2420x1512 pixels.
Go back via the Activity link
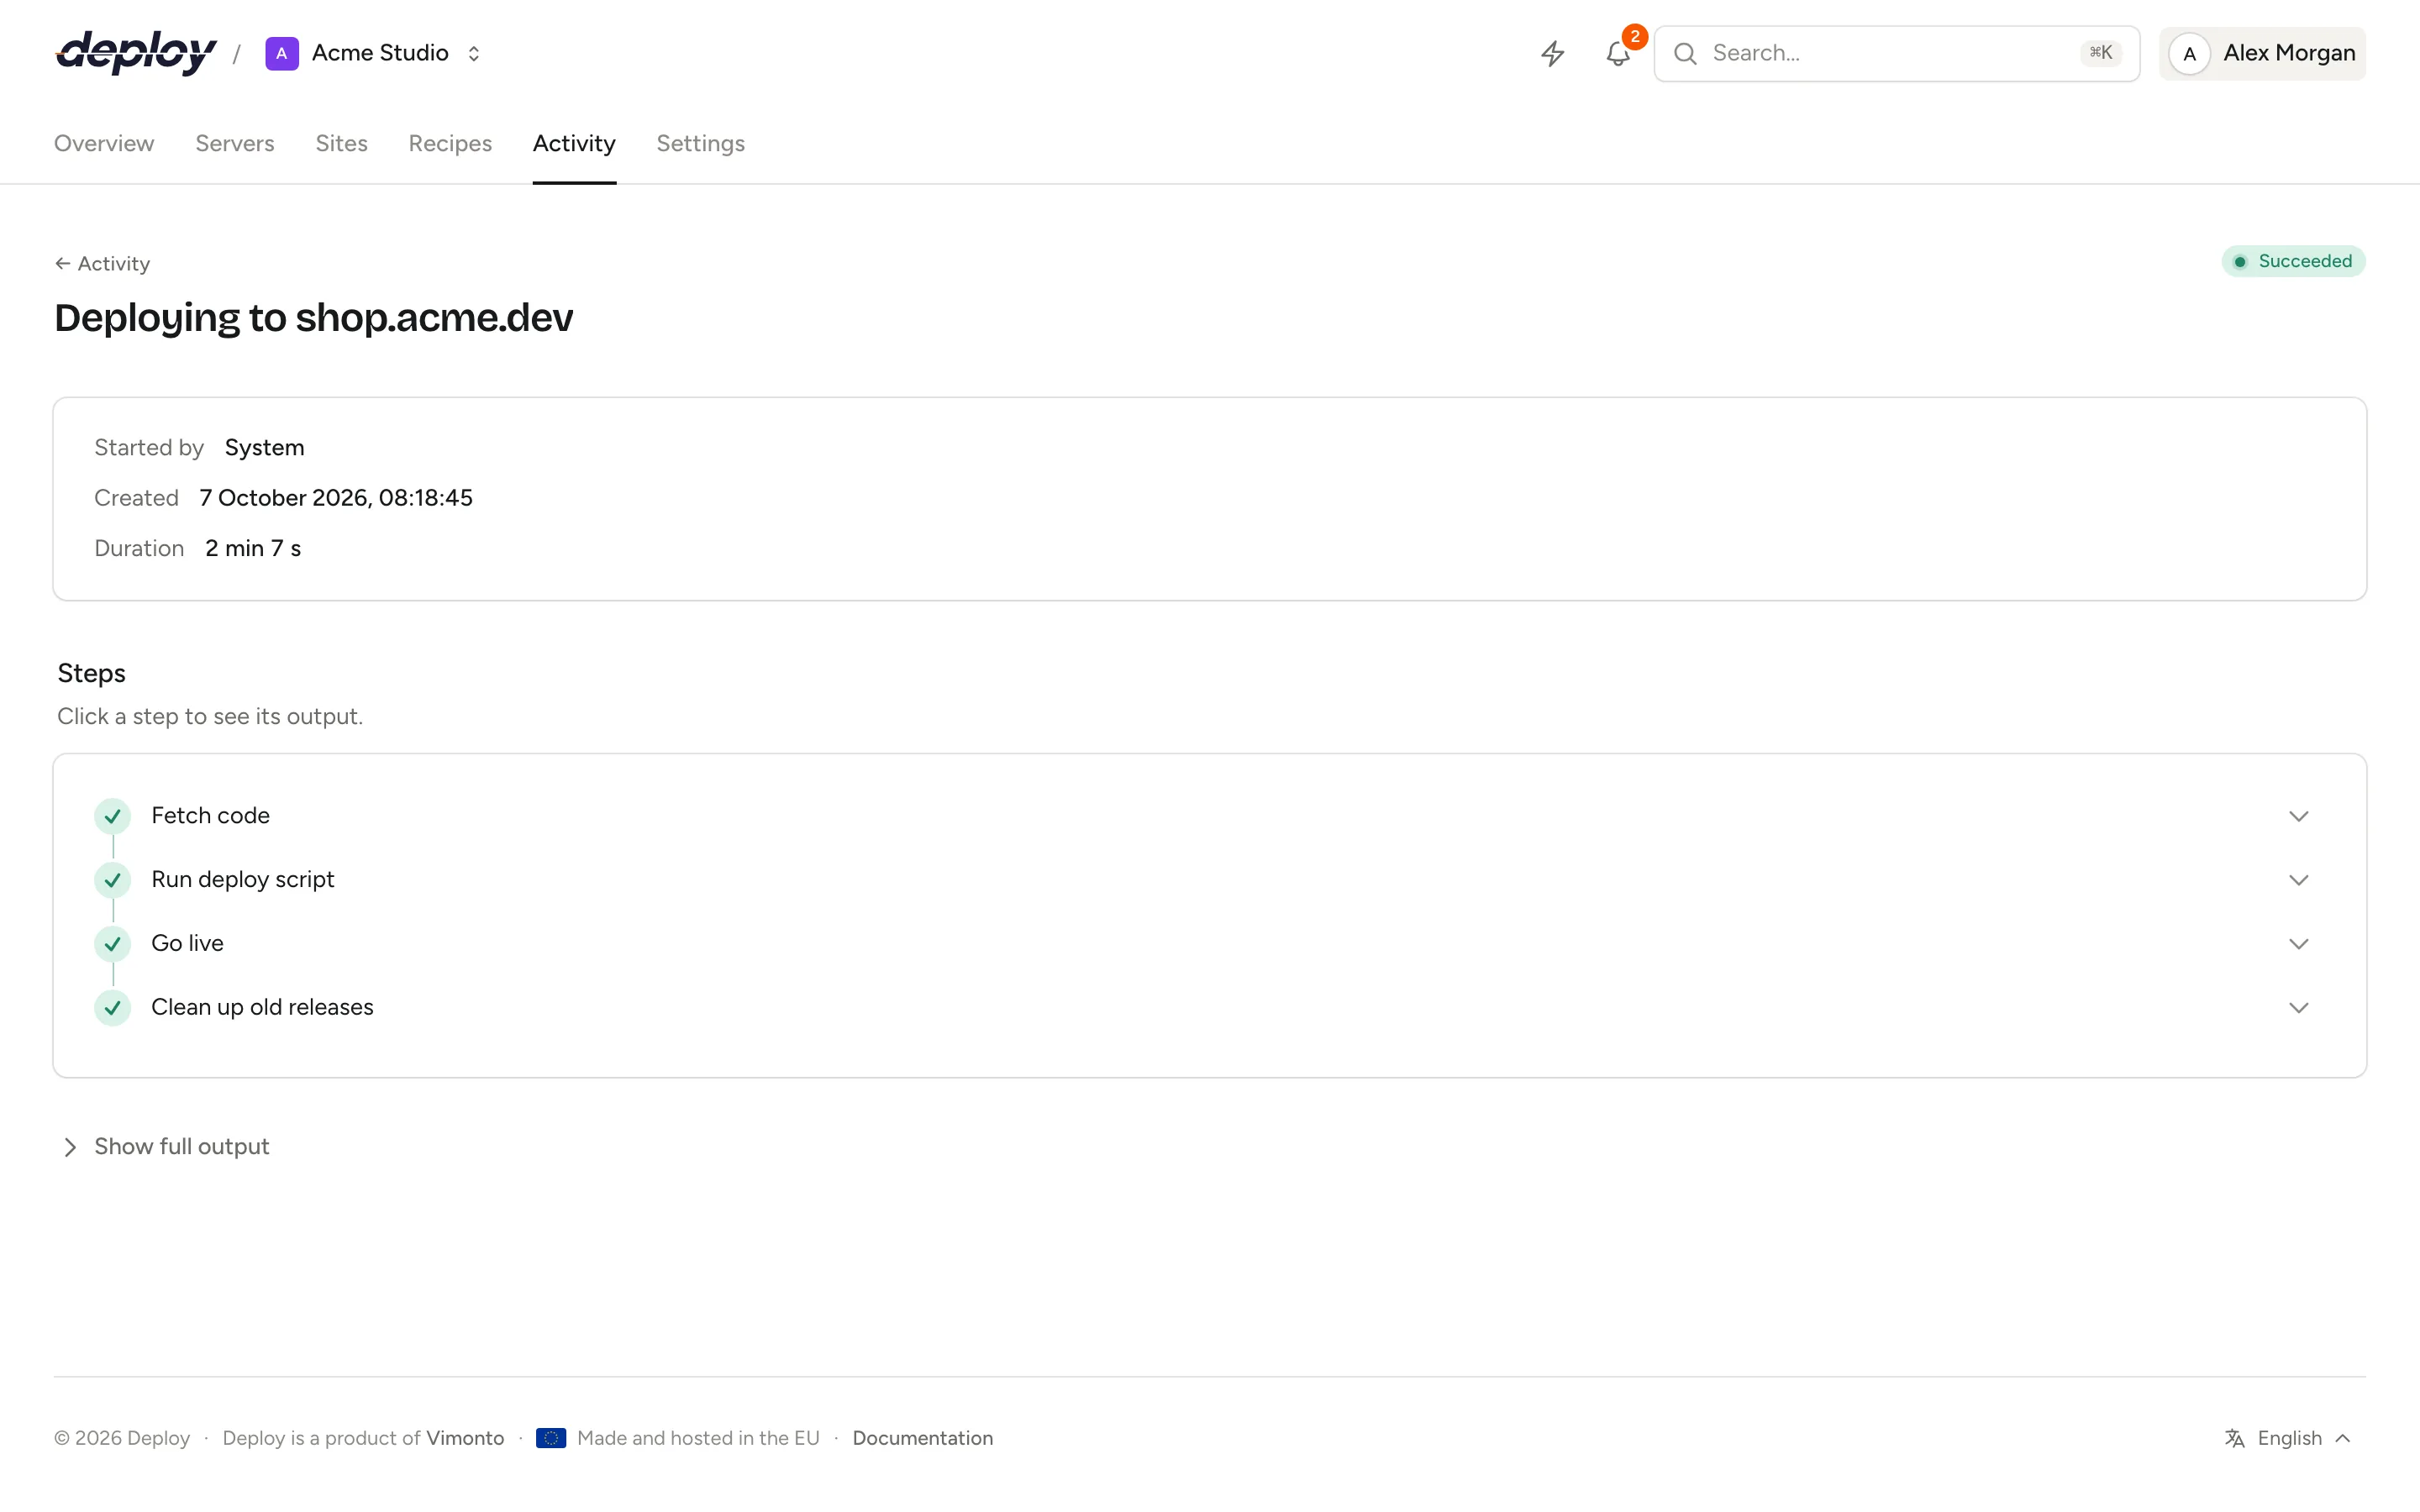tap(102, 264)
